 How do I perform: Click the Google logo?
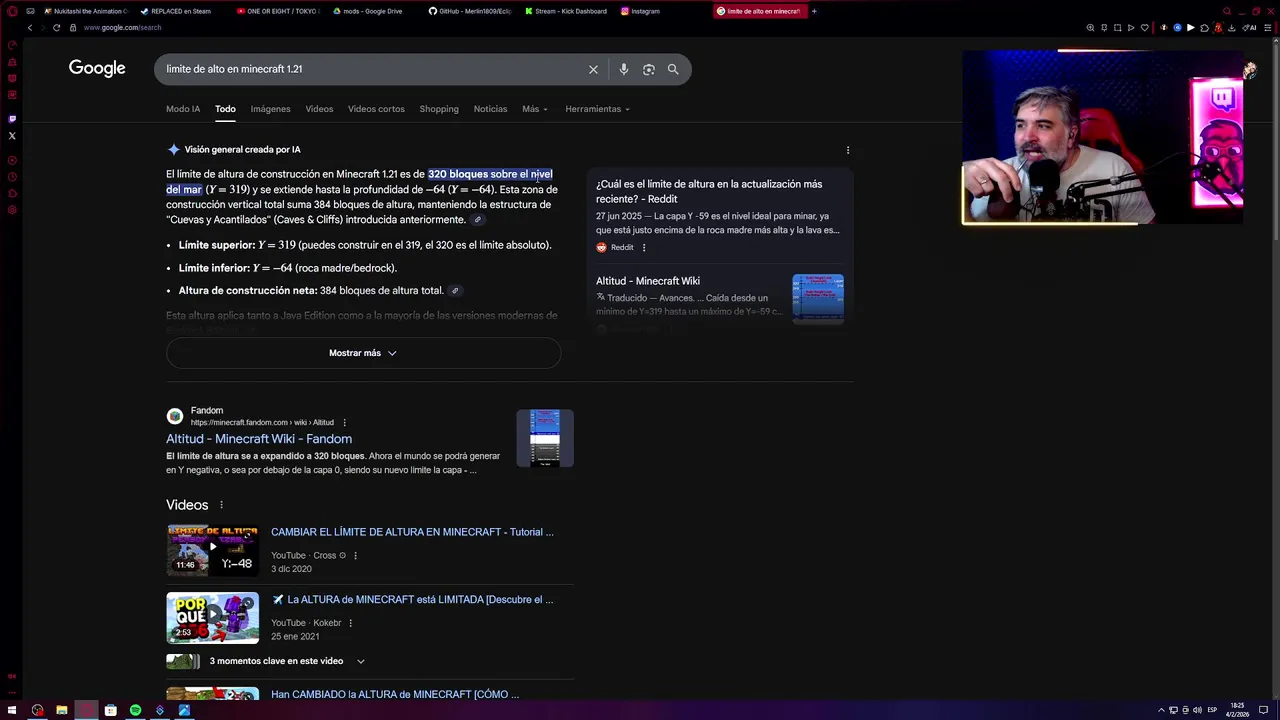(97, 68)
